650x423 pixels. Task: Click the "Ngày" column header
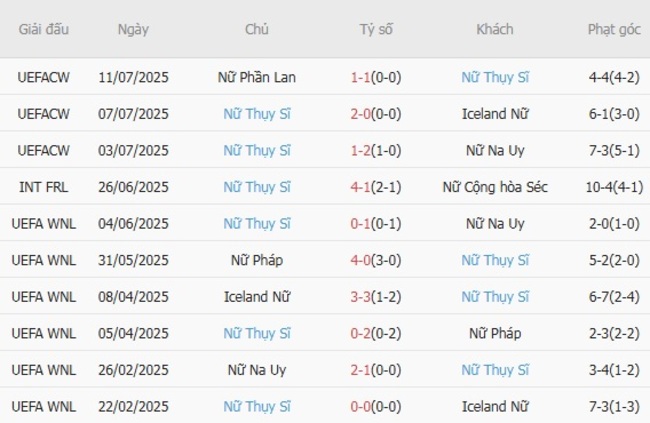pyautogui.click(x=133, y=29)
